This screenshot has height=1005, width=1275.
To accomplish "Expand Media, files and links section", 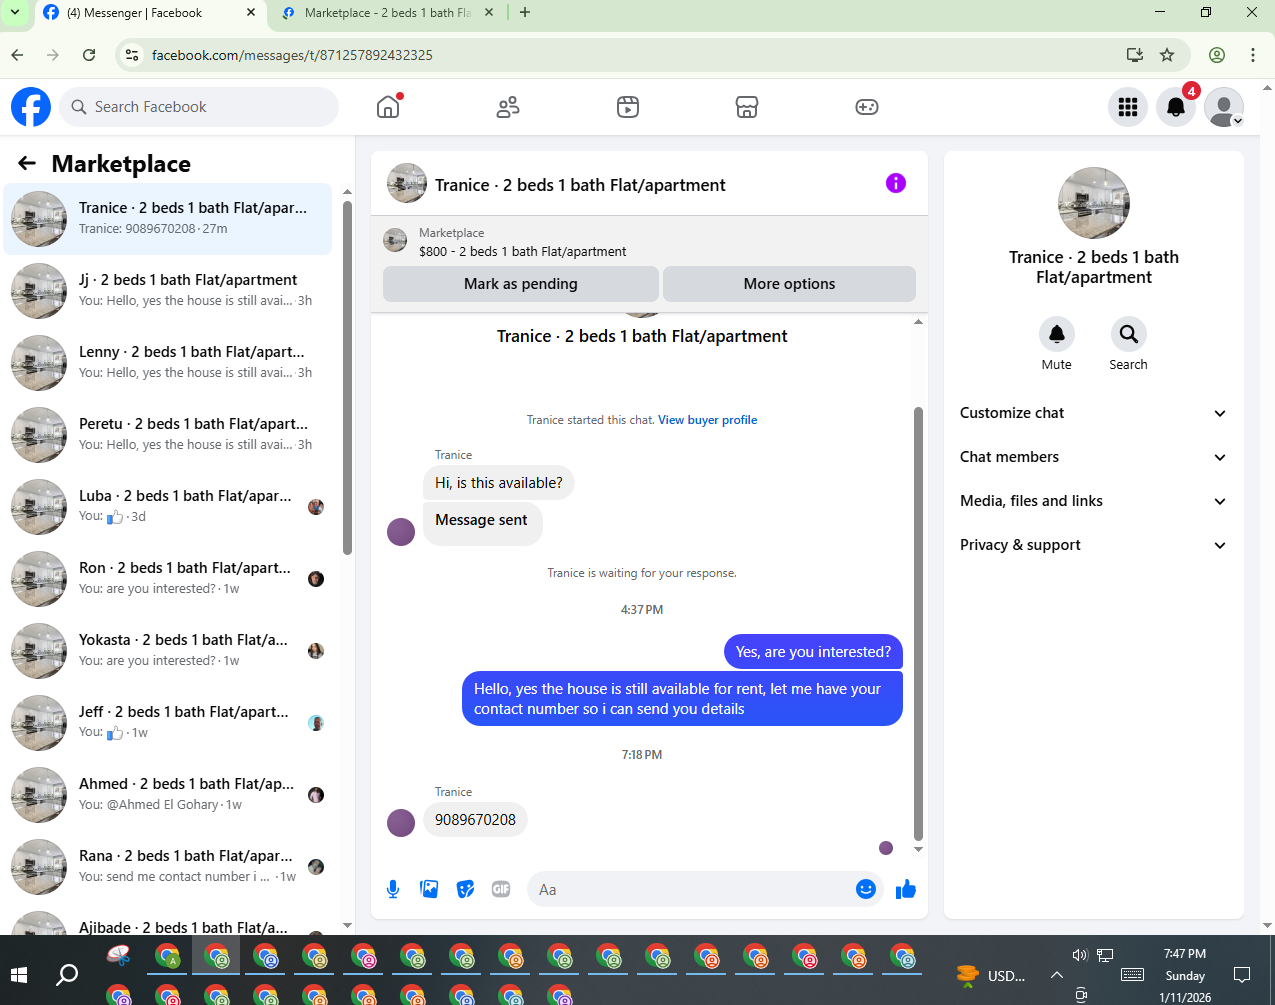I will (x=1094, y=501).
